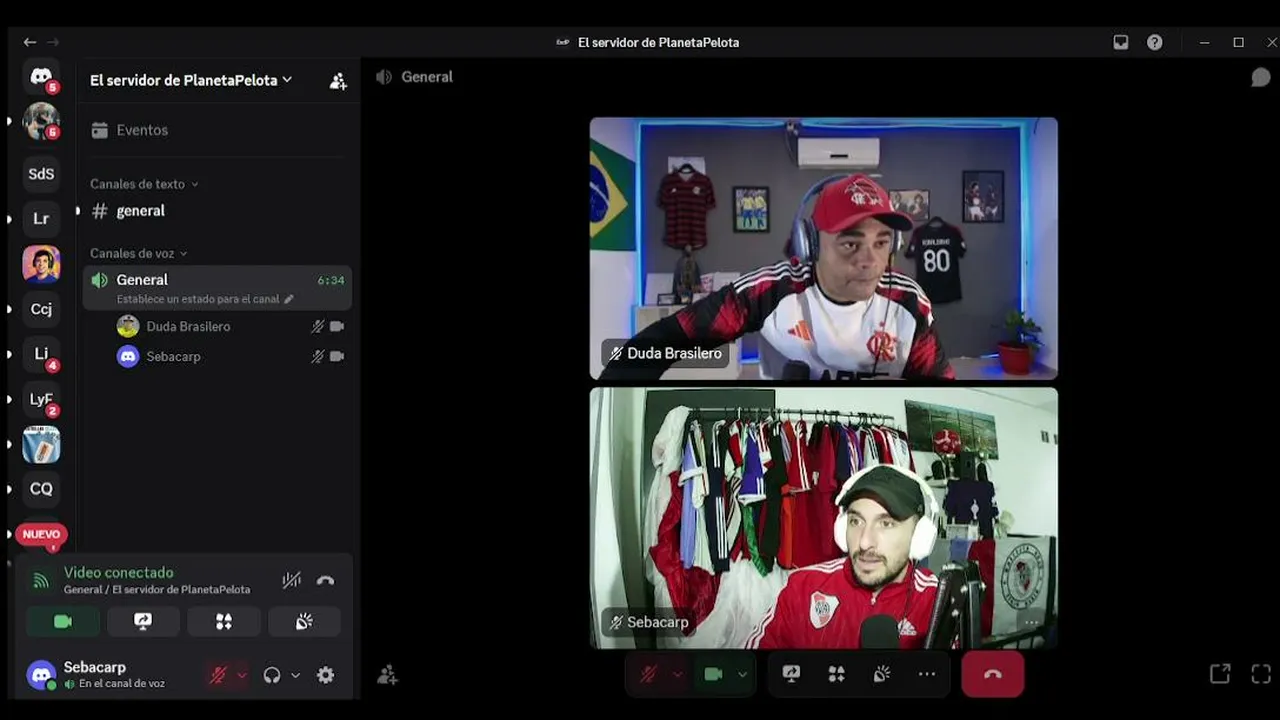
Task: Collapse the Canales de texto category
Action: (144, 184)
